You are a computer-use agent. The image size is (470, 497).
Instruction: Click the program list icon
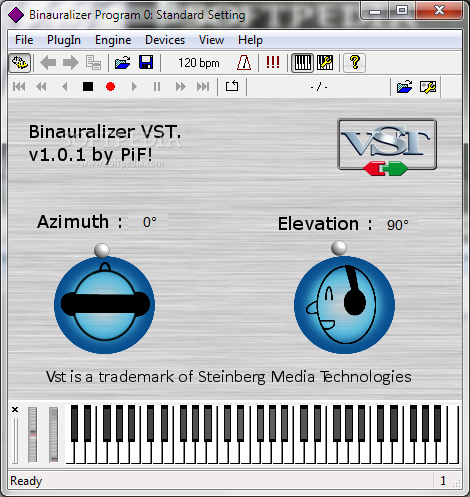[93, 63]
